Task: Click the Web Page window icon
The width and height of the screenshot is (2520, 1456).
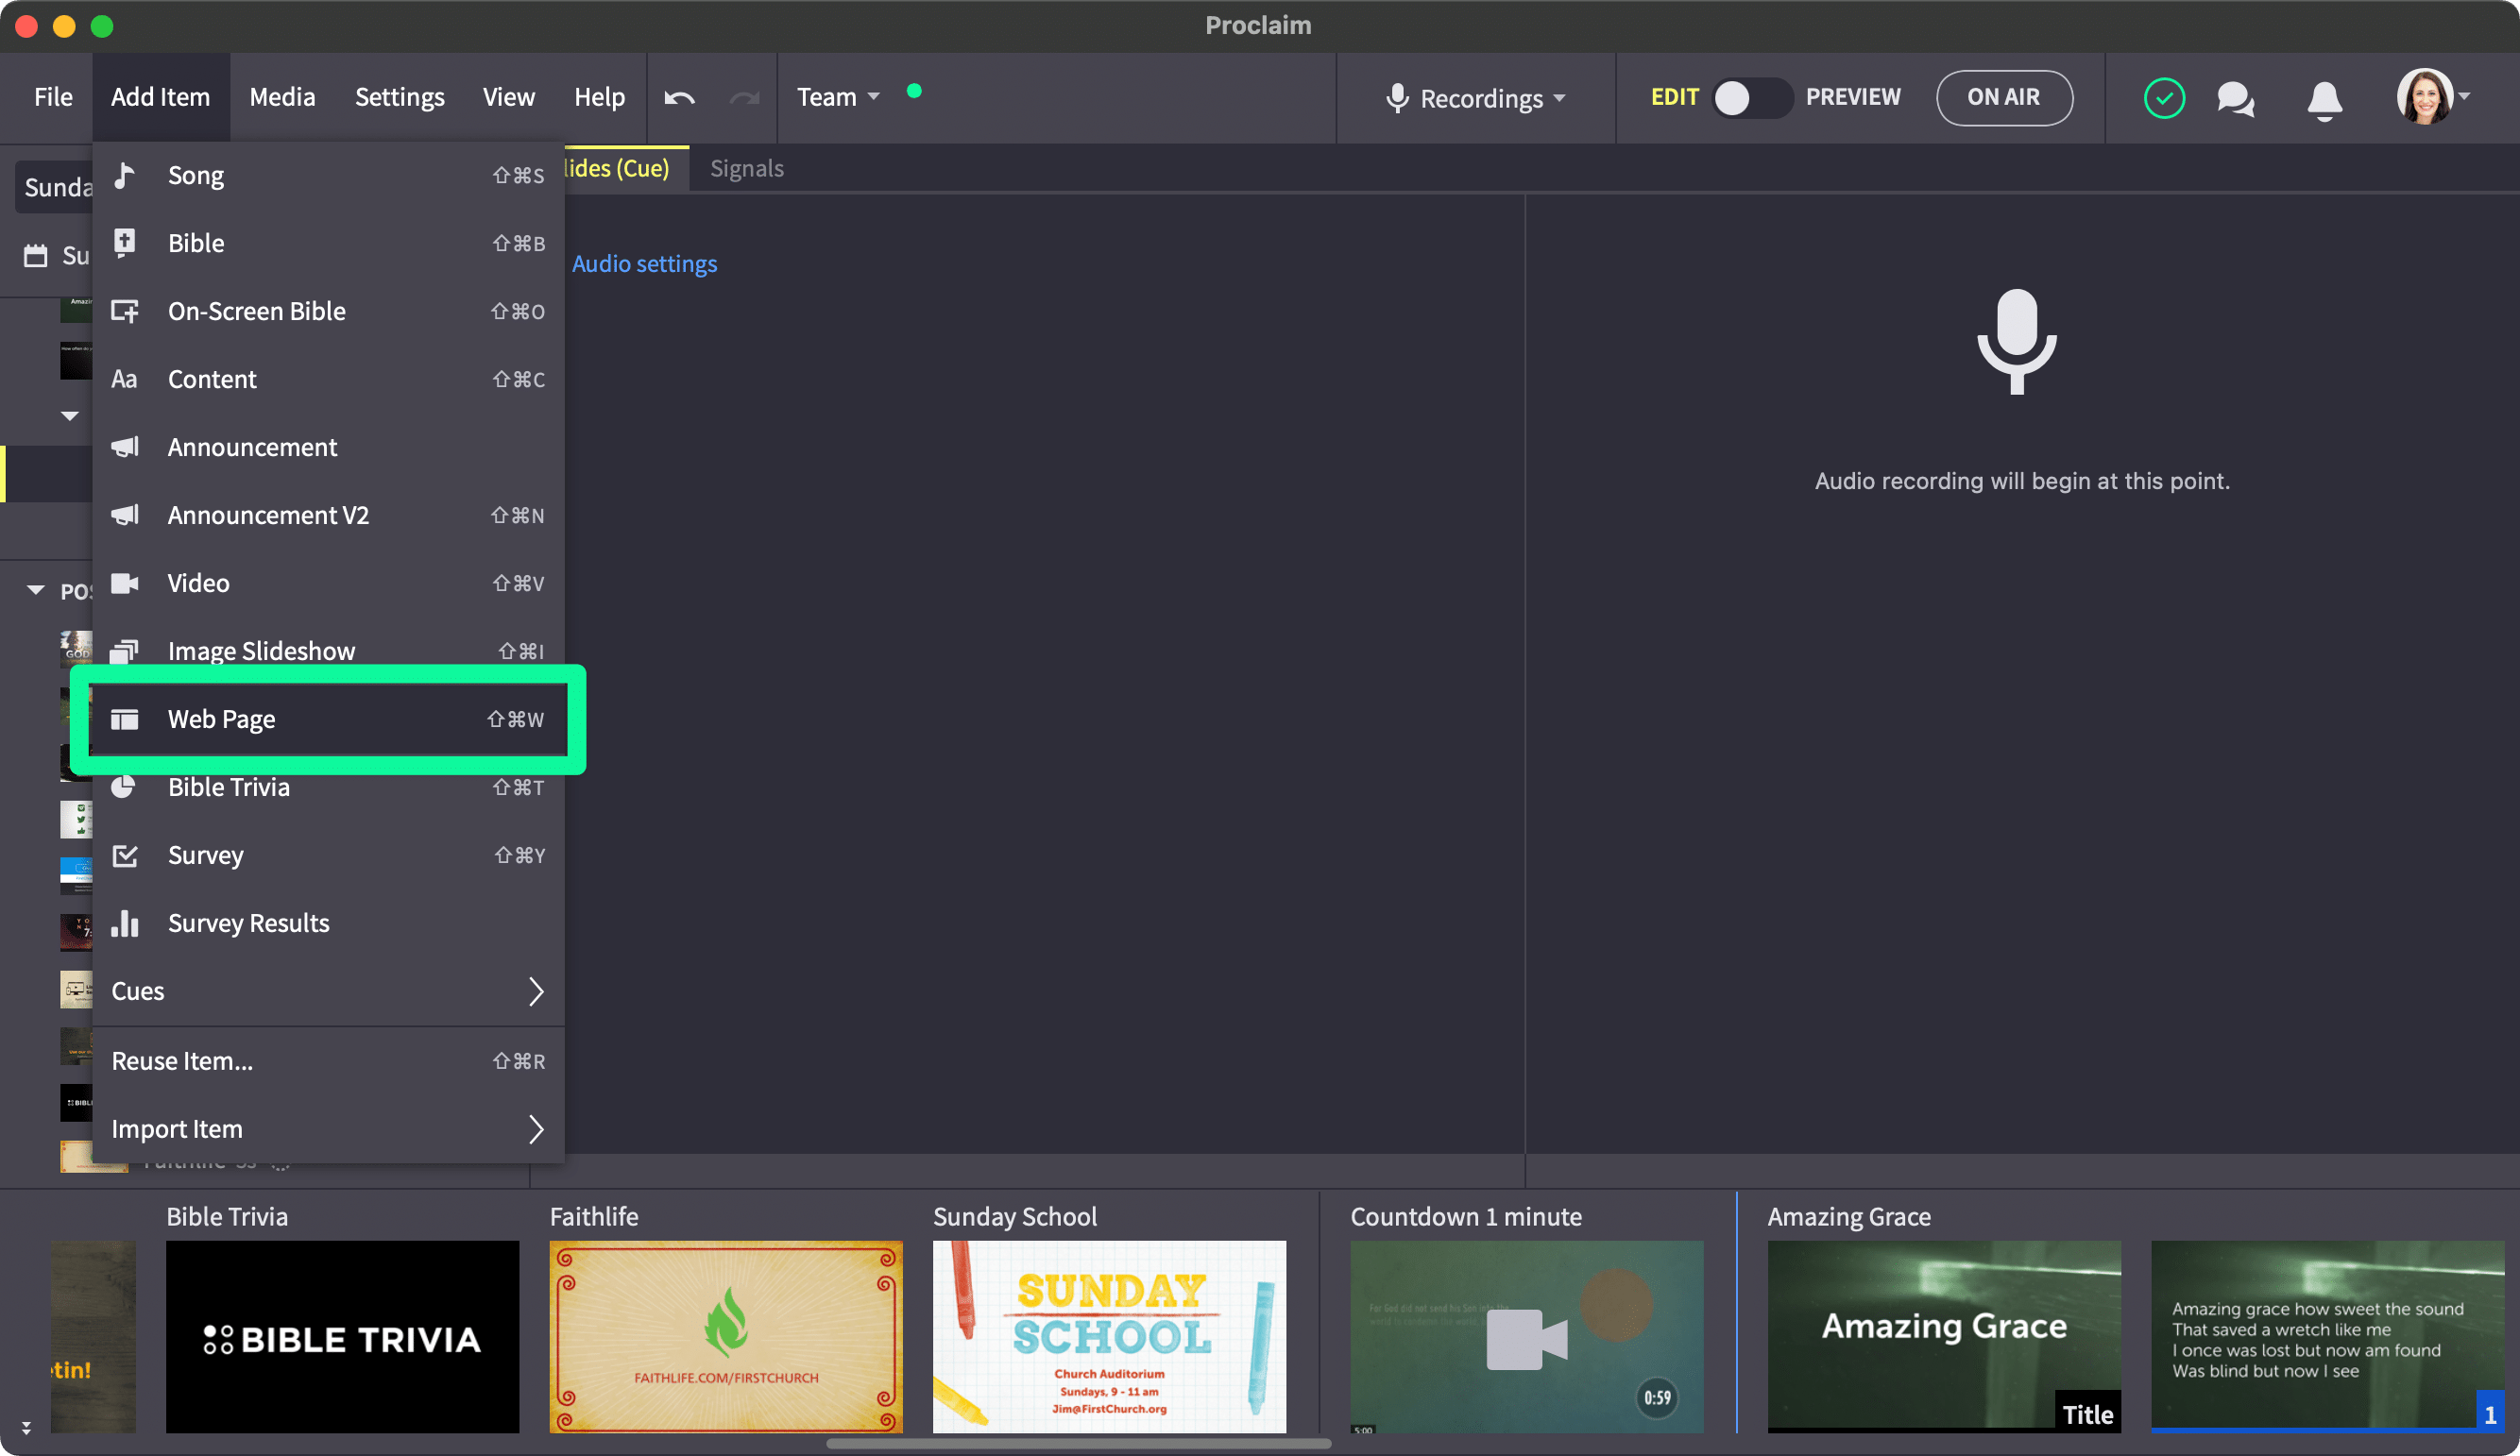Action: pyautogui.click(x=124, y=719)
